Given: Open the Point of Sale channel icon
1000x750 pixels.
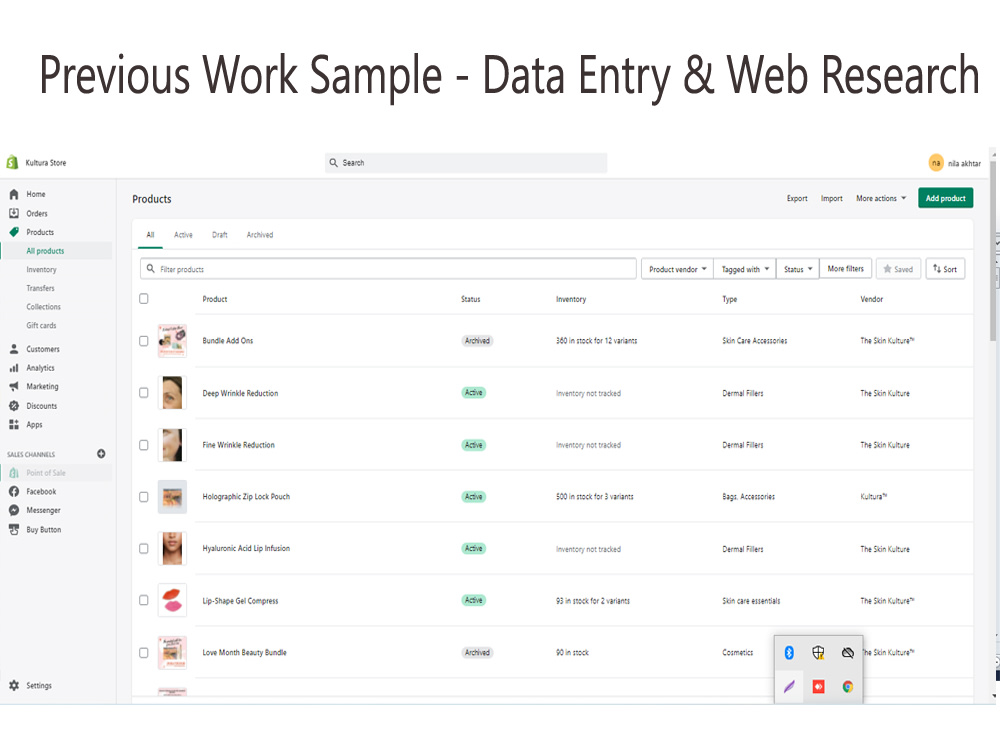Looking at the screenshot, I should tap(13, 473).
